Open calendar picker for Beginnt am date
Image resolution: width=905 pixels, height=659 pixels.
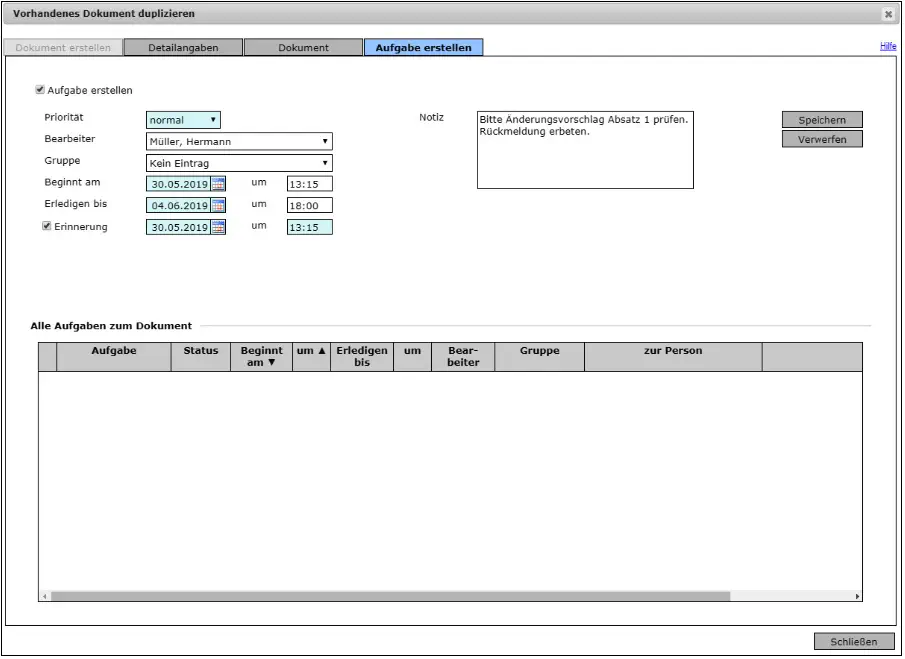pos(218,184)
